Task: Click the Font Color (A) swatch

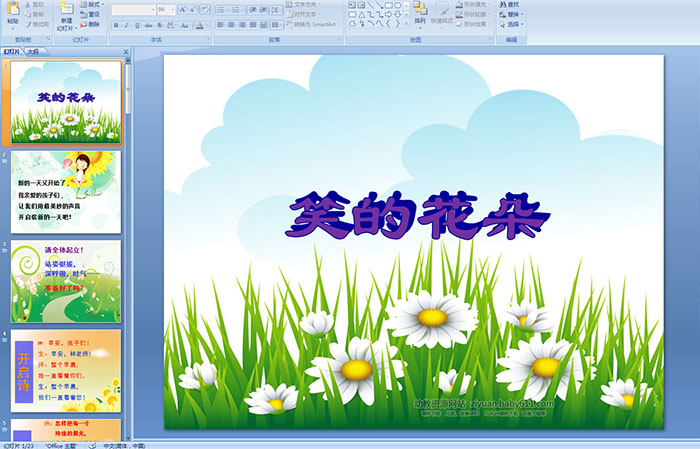Action: click(x=200, y=25)
